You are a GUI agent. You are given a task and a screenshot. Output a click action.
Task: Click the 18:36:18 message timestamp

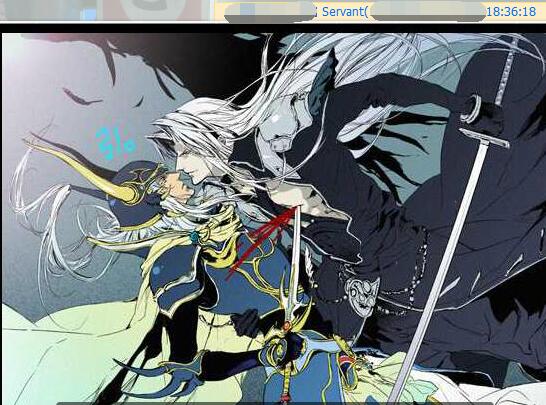[511, 12]
